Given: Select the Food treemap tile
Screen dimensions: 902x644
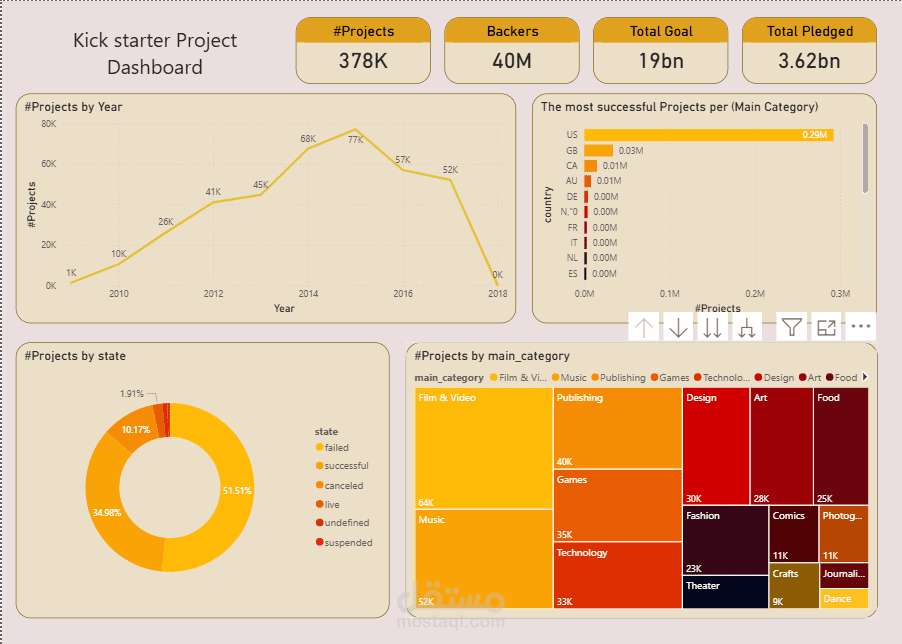Looking at the screenshot, I should (841, 446).
